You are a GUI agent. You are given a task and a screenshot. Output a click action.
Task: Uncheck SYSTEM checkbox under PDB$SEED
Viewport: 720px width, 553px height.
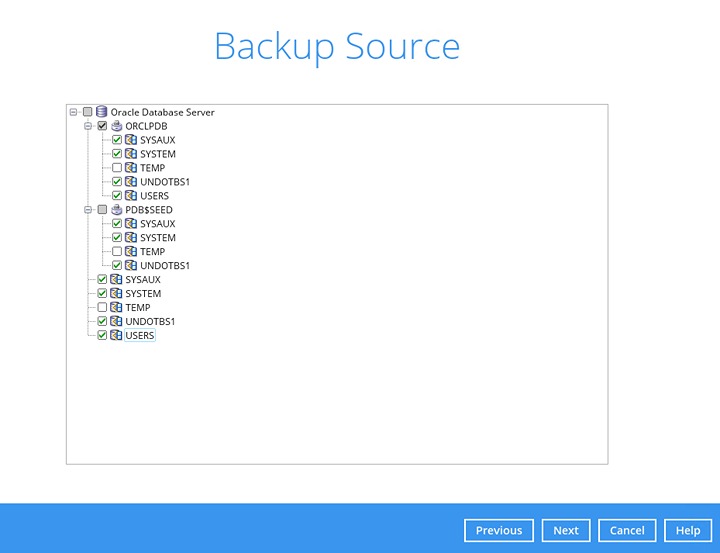tap(117, 237)
